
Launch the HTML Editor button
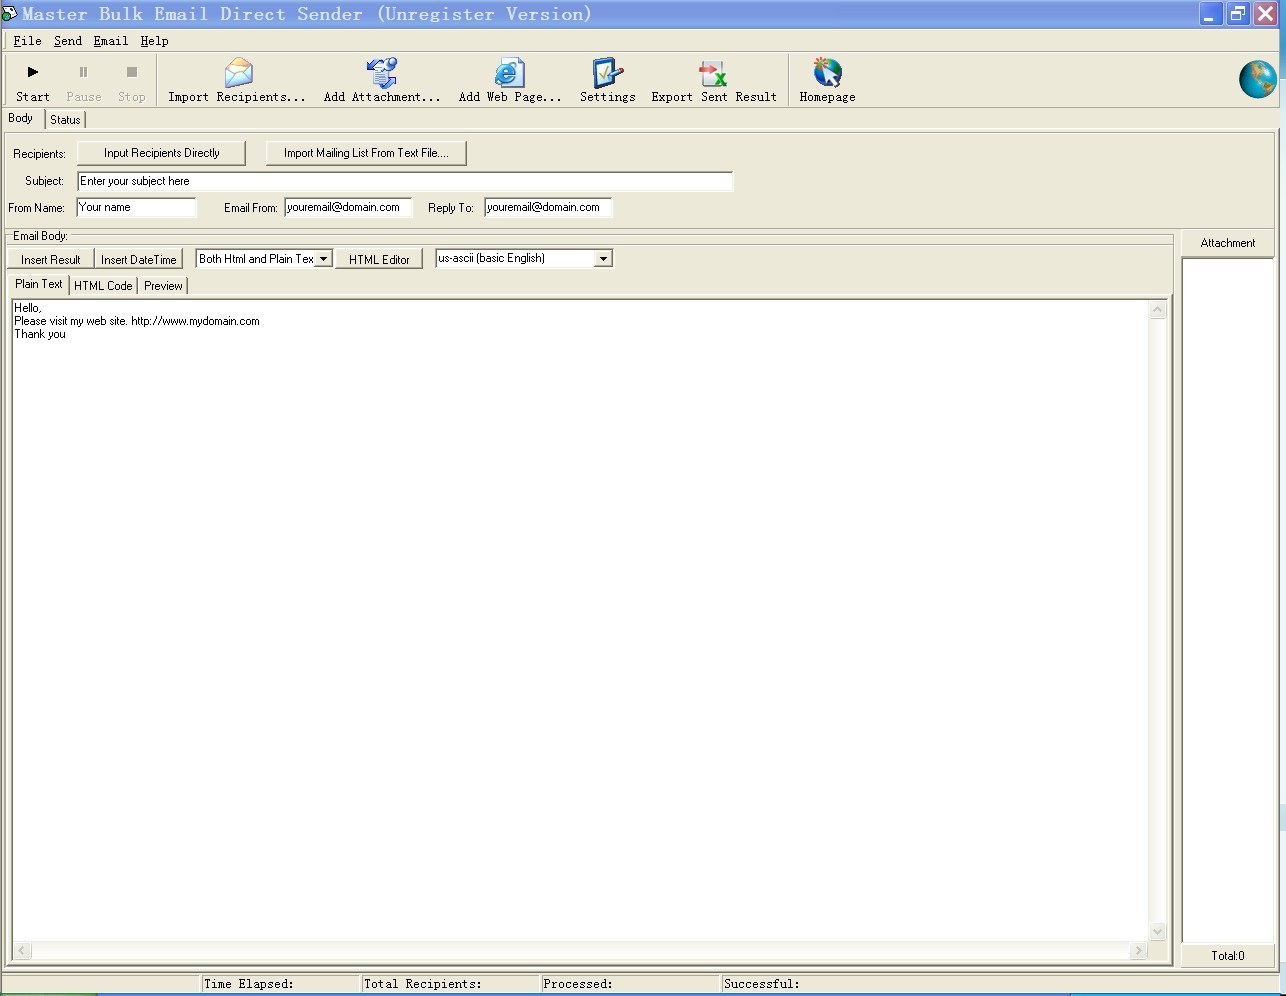coord(379,259)
